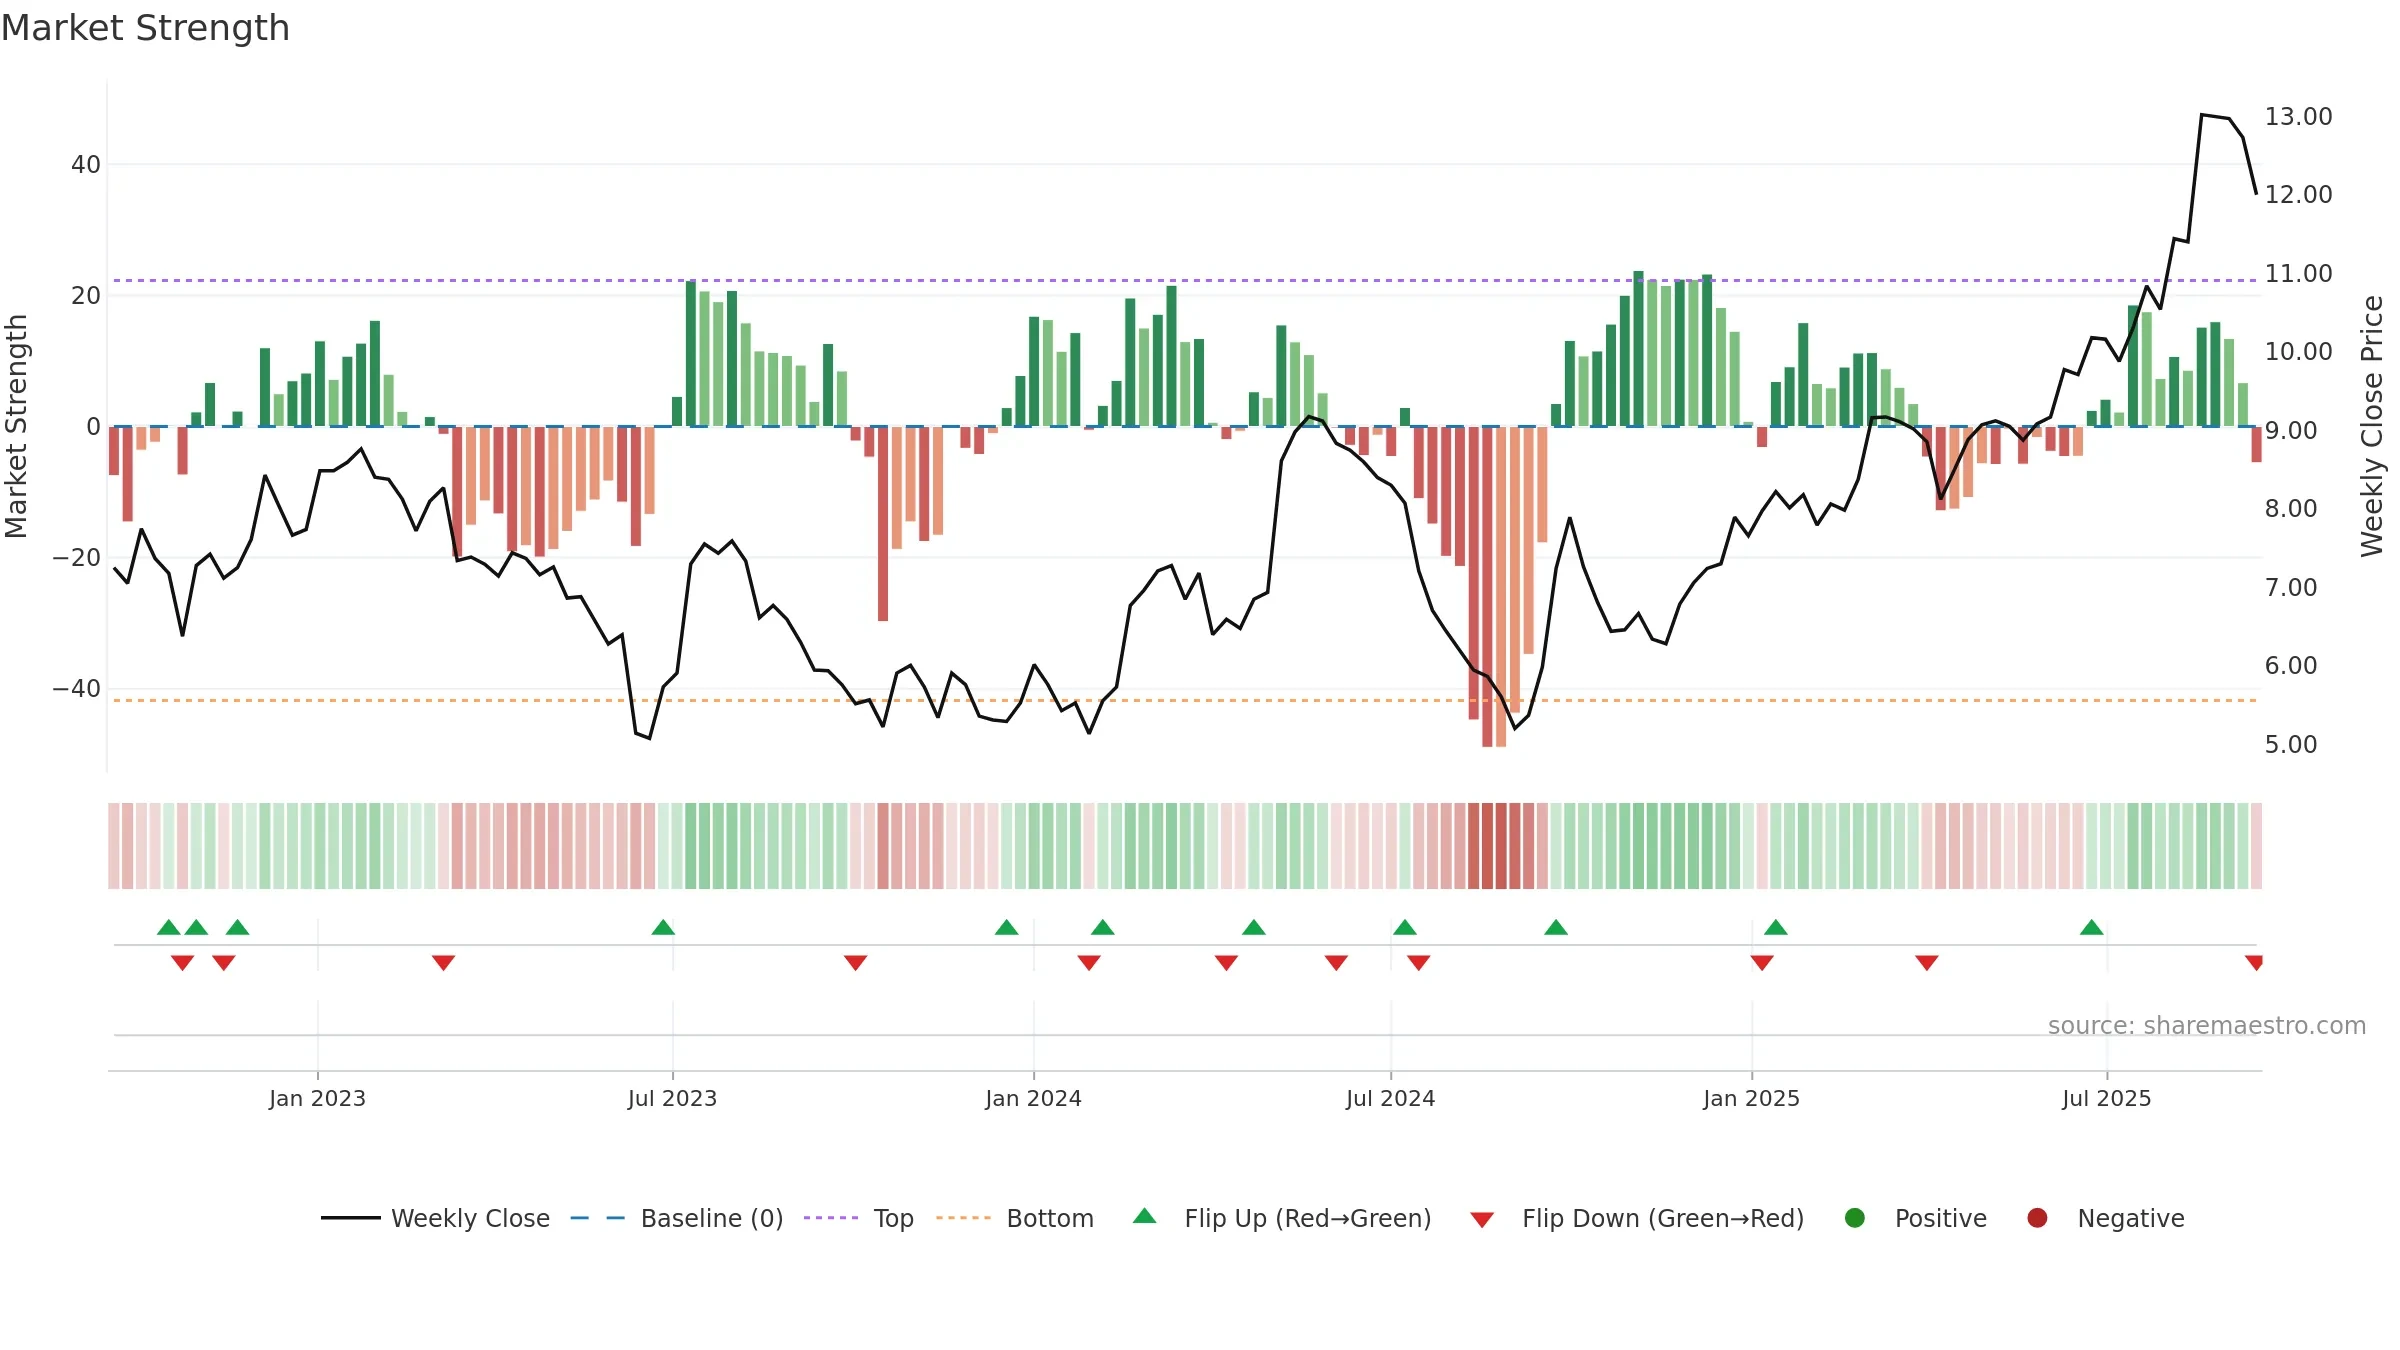Viewport: 2400px width, 1350px height.
Task: Select the Flip Up marker in late April 2024
Action: coord(1254,927)
